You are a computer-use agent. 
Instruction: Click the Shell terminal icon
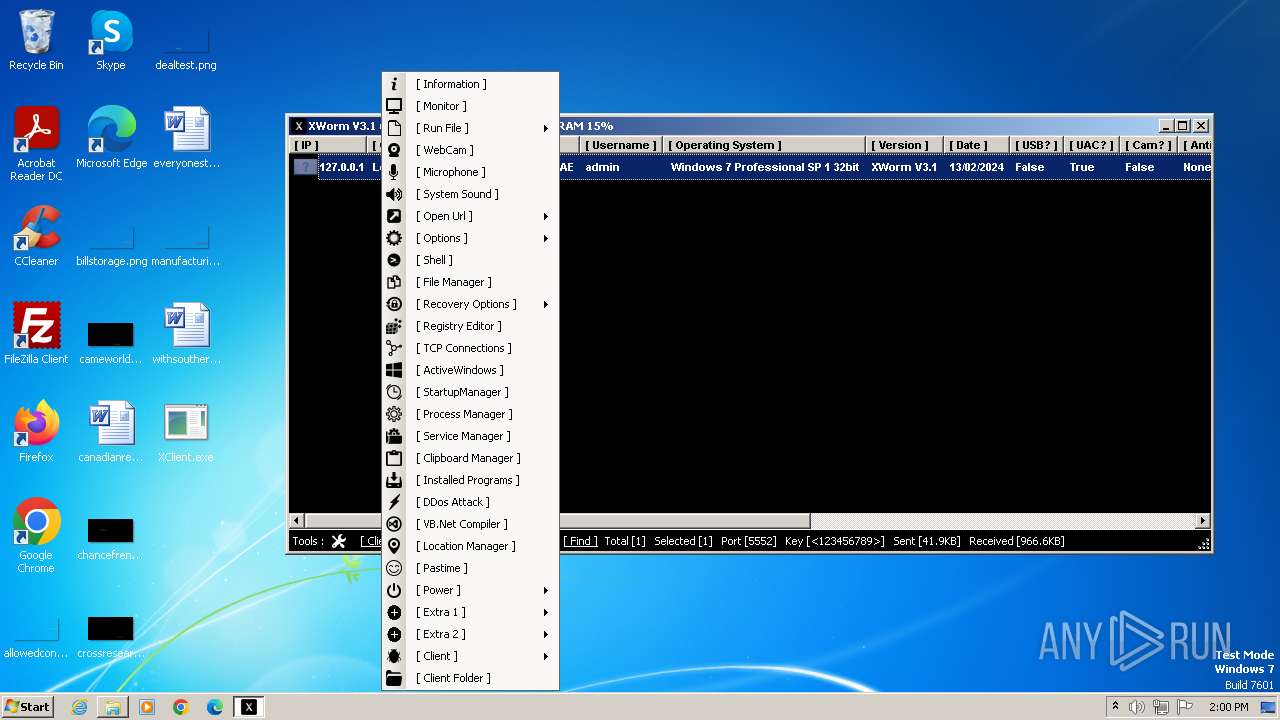pos(394,260)
